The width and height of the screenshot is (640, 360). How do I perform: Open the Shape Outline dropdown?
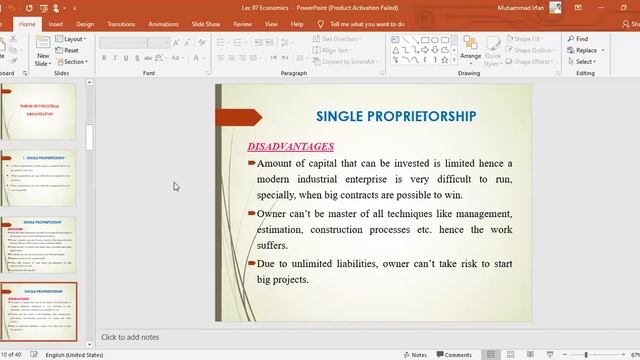click(531, 50)
